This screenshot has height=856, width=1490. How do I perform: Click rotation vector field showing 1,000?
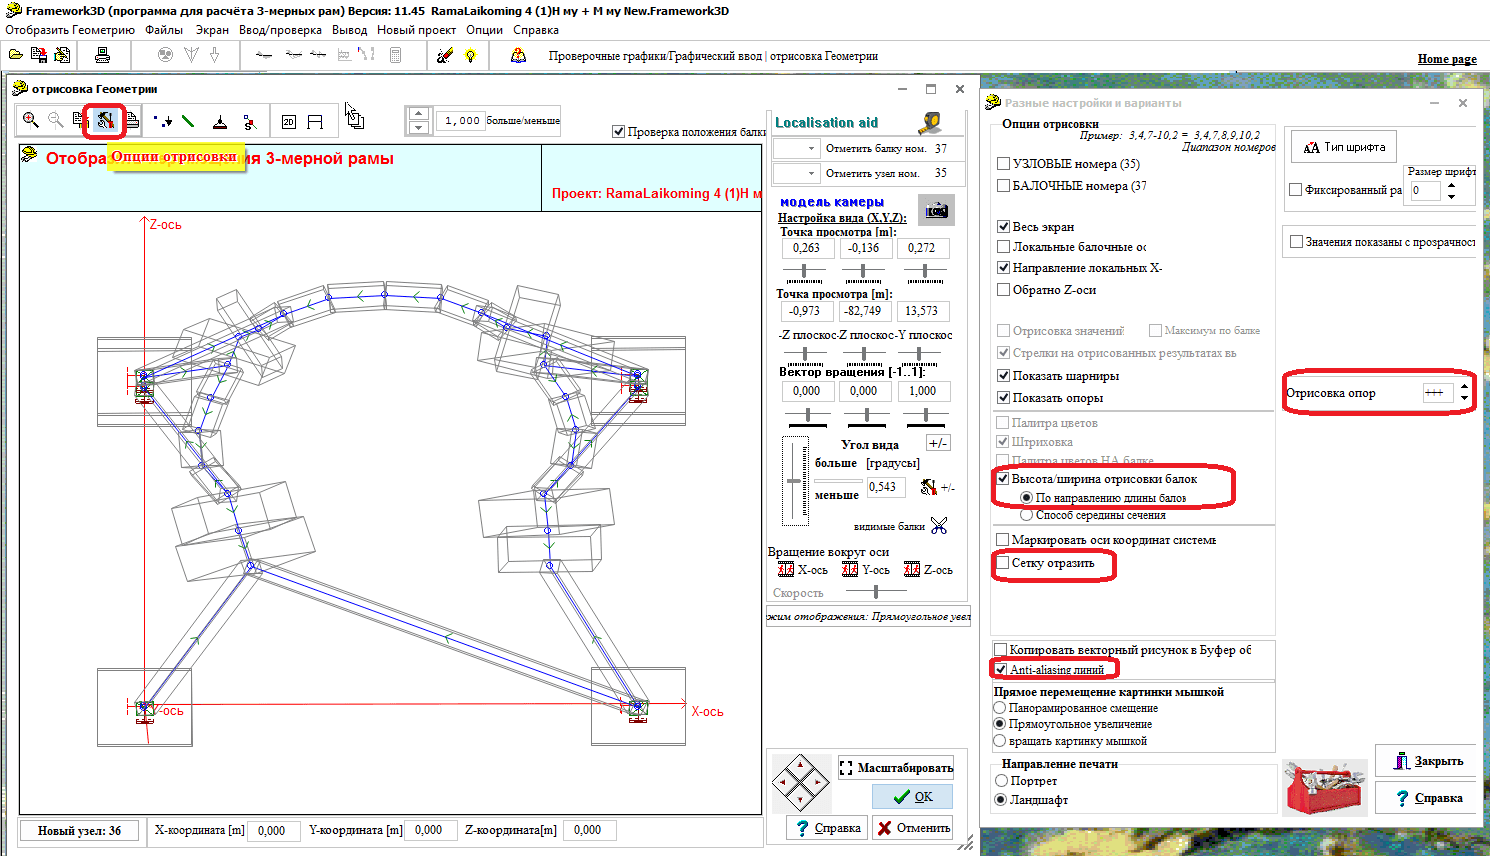[x=923, y=391]
